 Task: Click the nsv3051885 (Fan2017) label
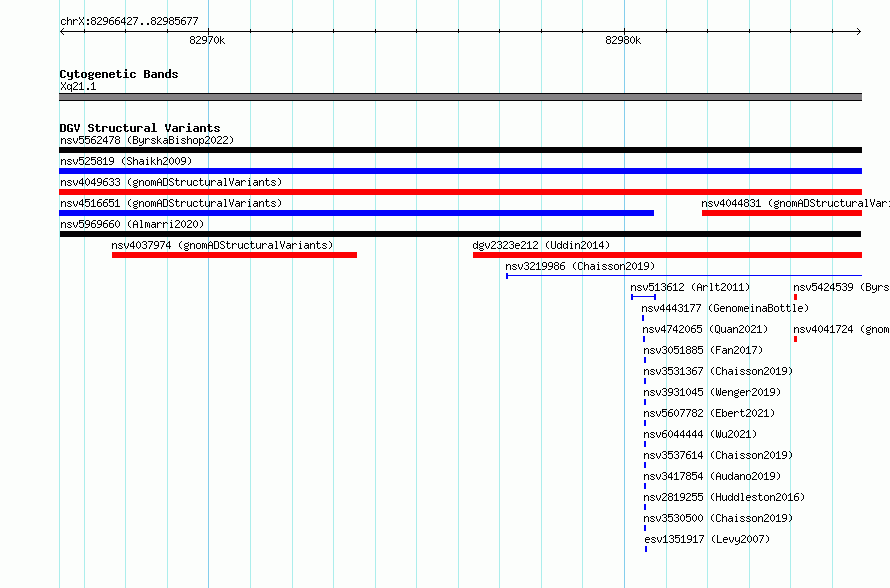point(703,350)
